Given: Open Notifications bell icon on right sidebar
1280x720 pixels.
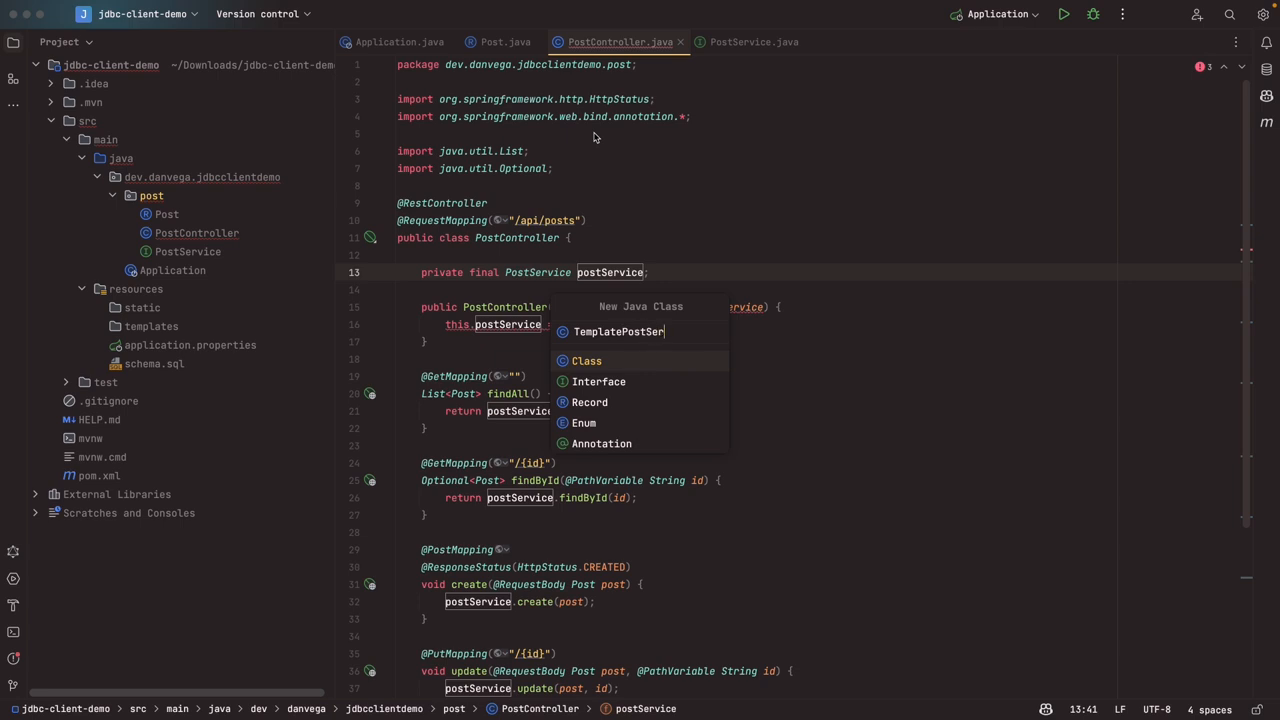Looking at the screenshot, I should coord(1266,42).
